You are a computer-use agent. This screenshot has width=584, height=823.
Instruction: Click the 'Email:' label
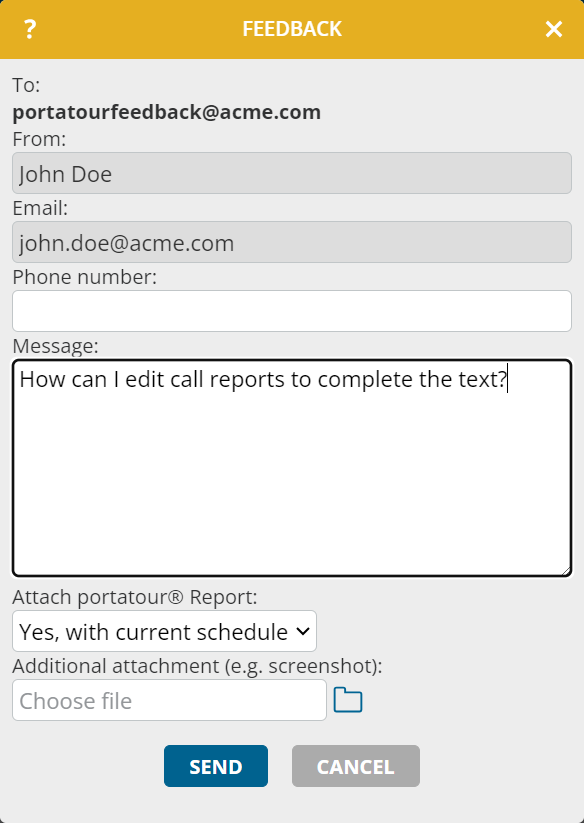(x=40, y=208)
